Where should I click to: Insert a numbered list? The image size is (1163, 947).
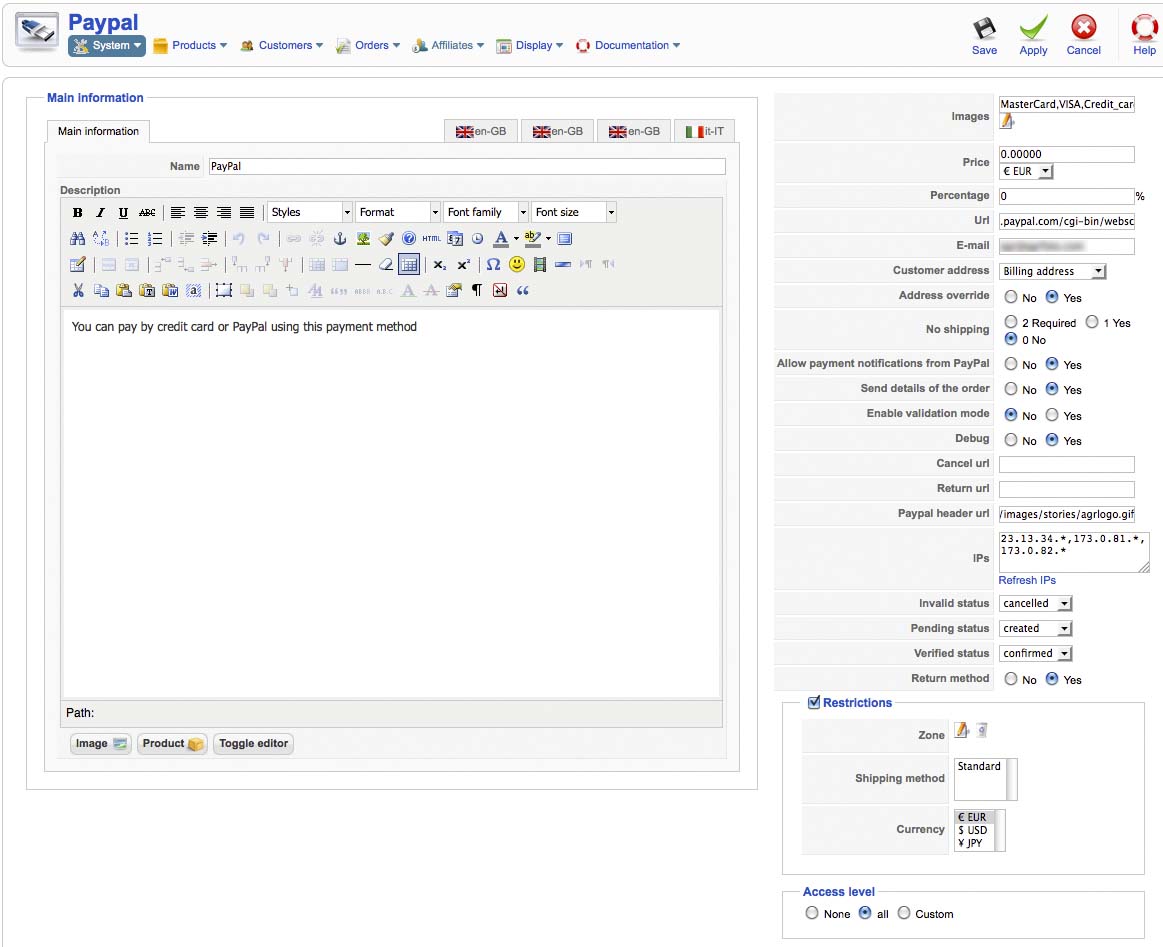[x=154, y=239]
